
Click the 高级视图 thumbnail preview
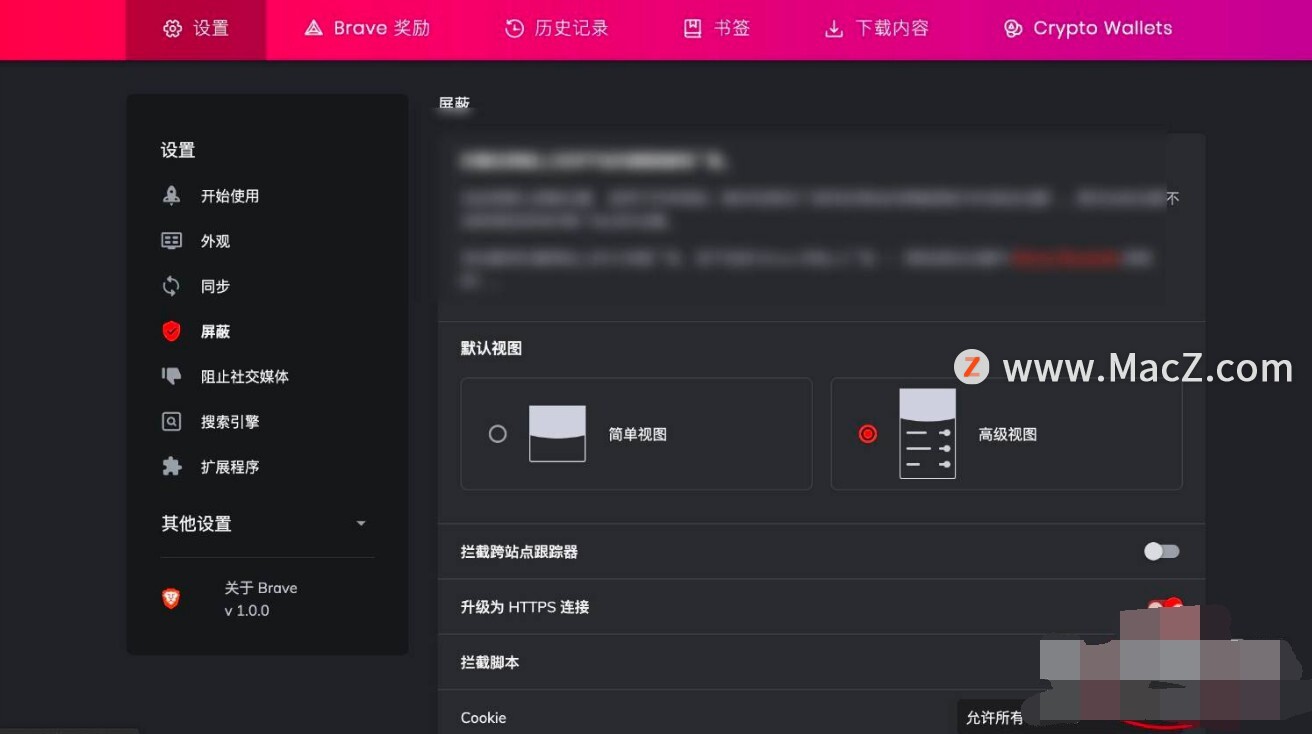(927, 433)
